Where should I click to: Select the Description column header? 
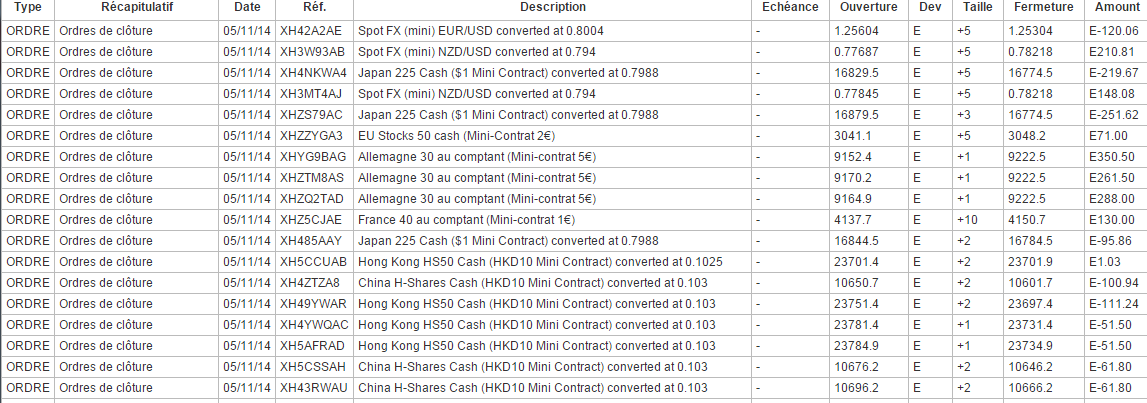(x=552, y=7)
